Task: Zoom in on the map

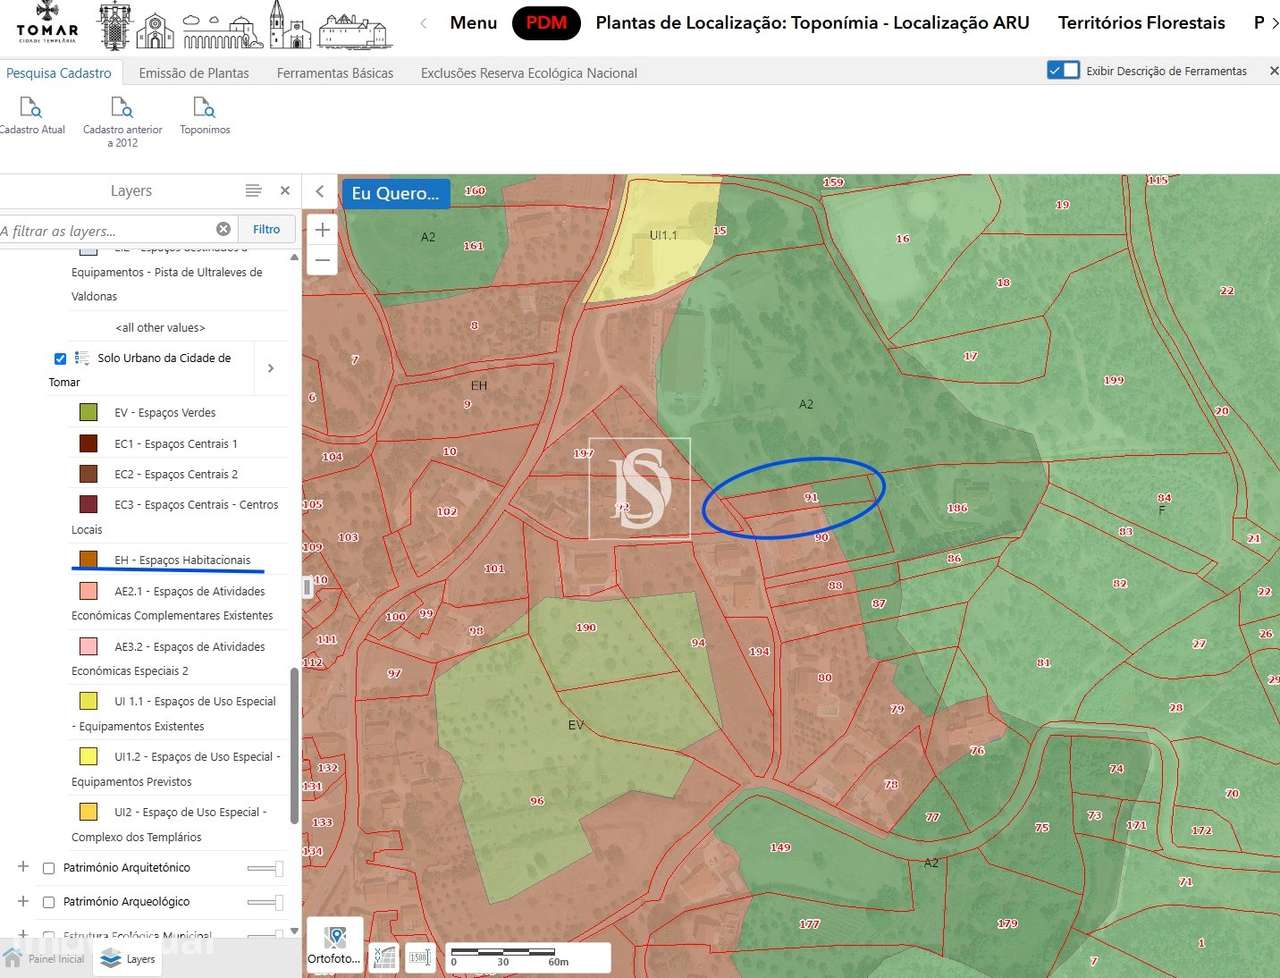Action: coord(322,230)
